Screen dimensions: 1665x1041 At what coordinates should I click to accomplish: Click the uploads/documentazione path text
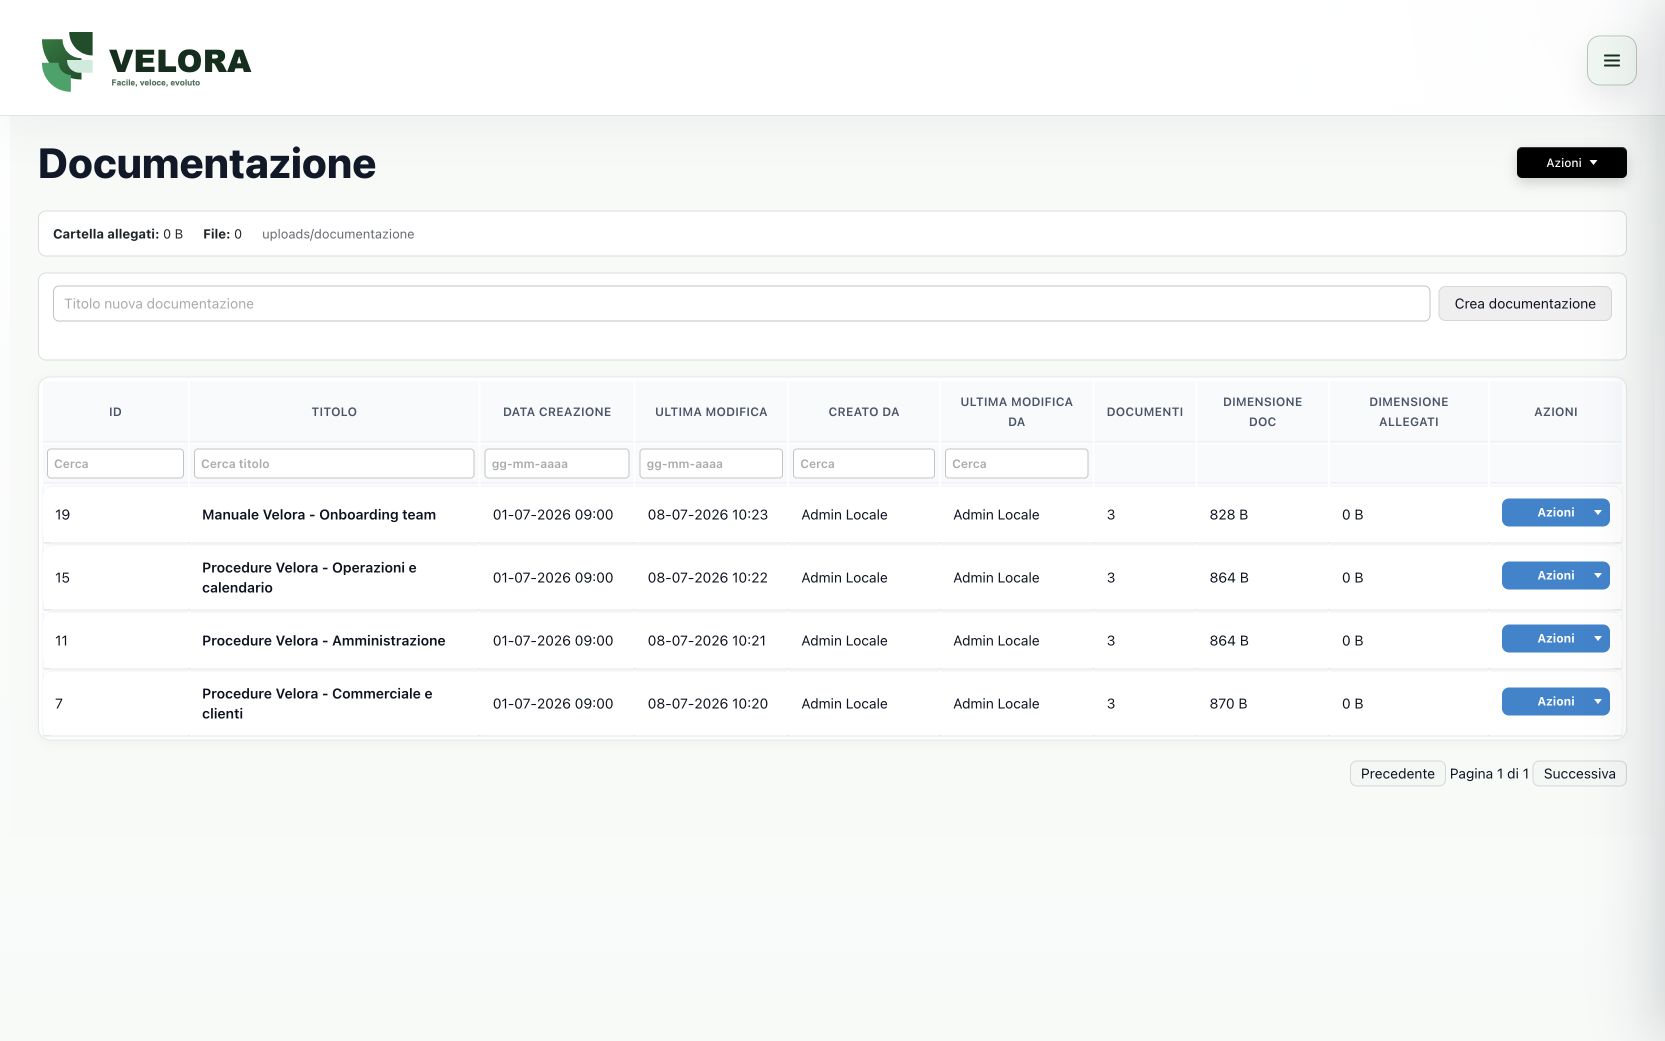click(x=338, y=234)
